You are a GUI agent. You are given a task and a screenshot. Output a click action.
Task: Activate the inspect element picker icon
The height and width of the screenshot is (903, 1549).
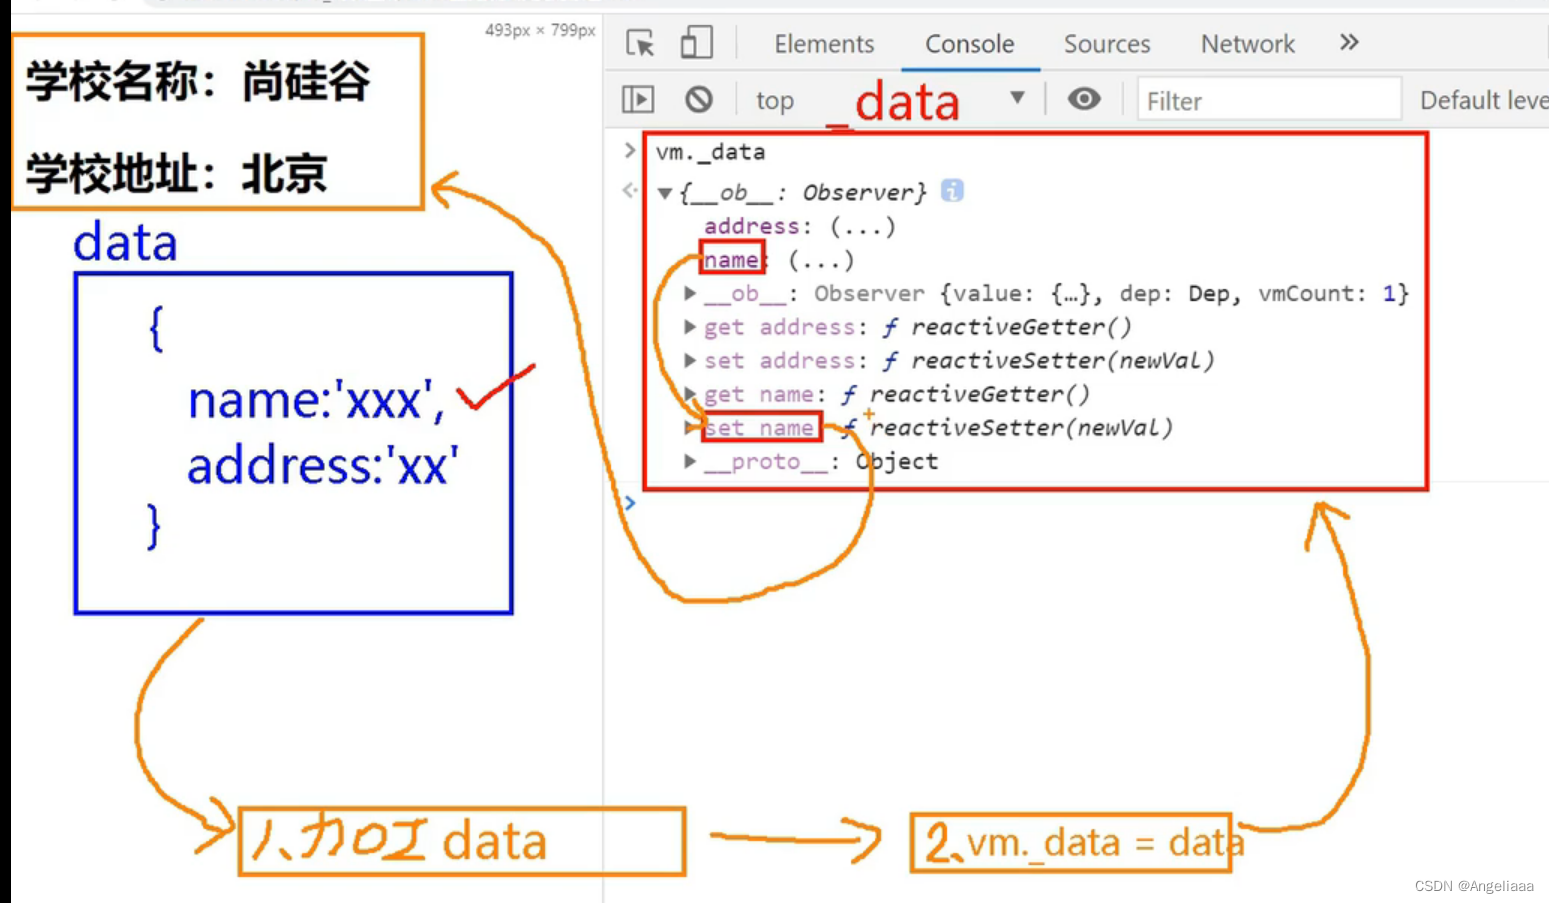pos(640,43)
